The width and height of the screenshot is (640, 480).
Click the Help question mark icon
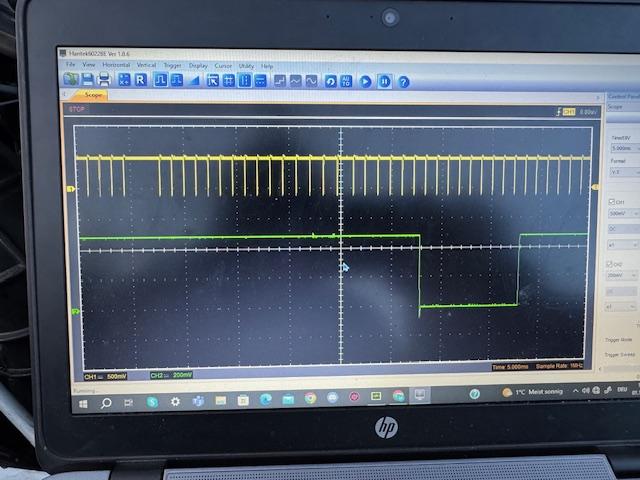pos(403,82)
